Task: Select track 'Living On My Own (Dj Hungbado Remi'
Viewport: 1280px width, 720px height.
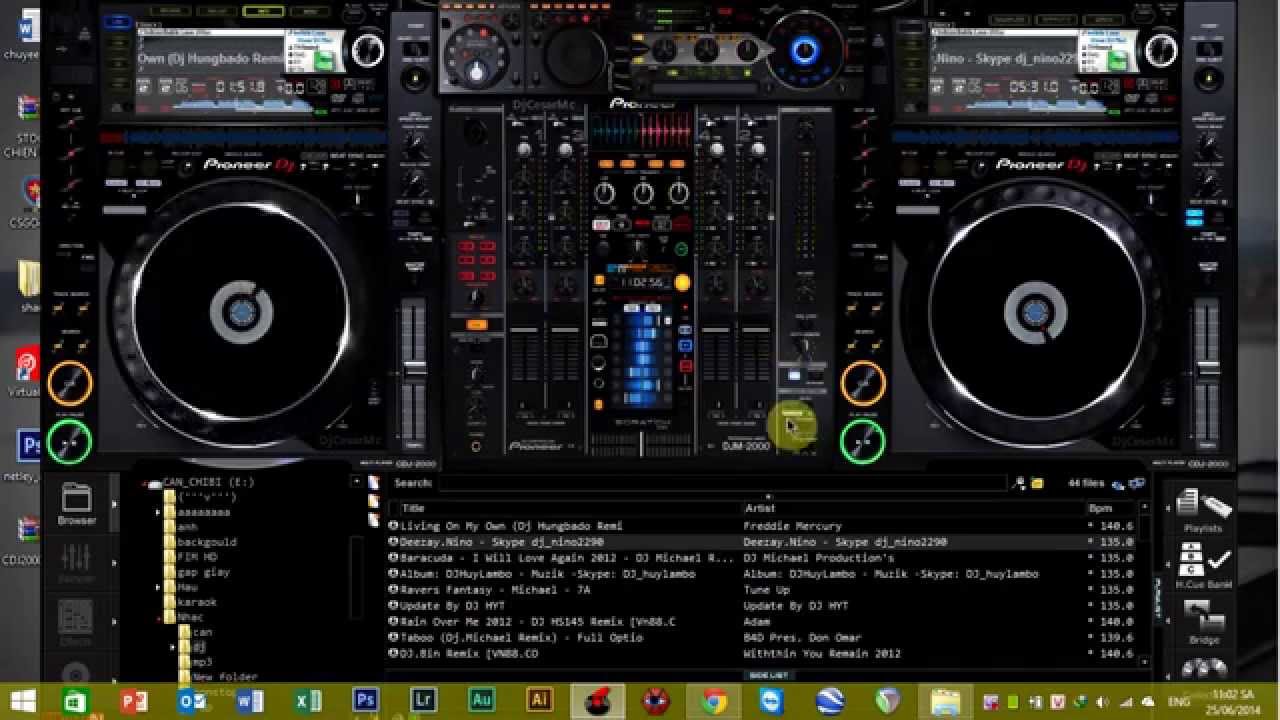Action: (x=511, y=526)
